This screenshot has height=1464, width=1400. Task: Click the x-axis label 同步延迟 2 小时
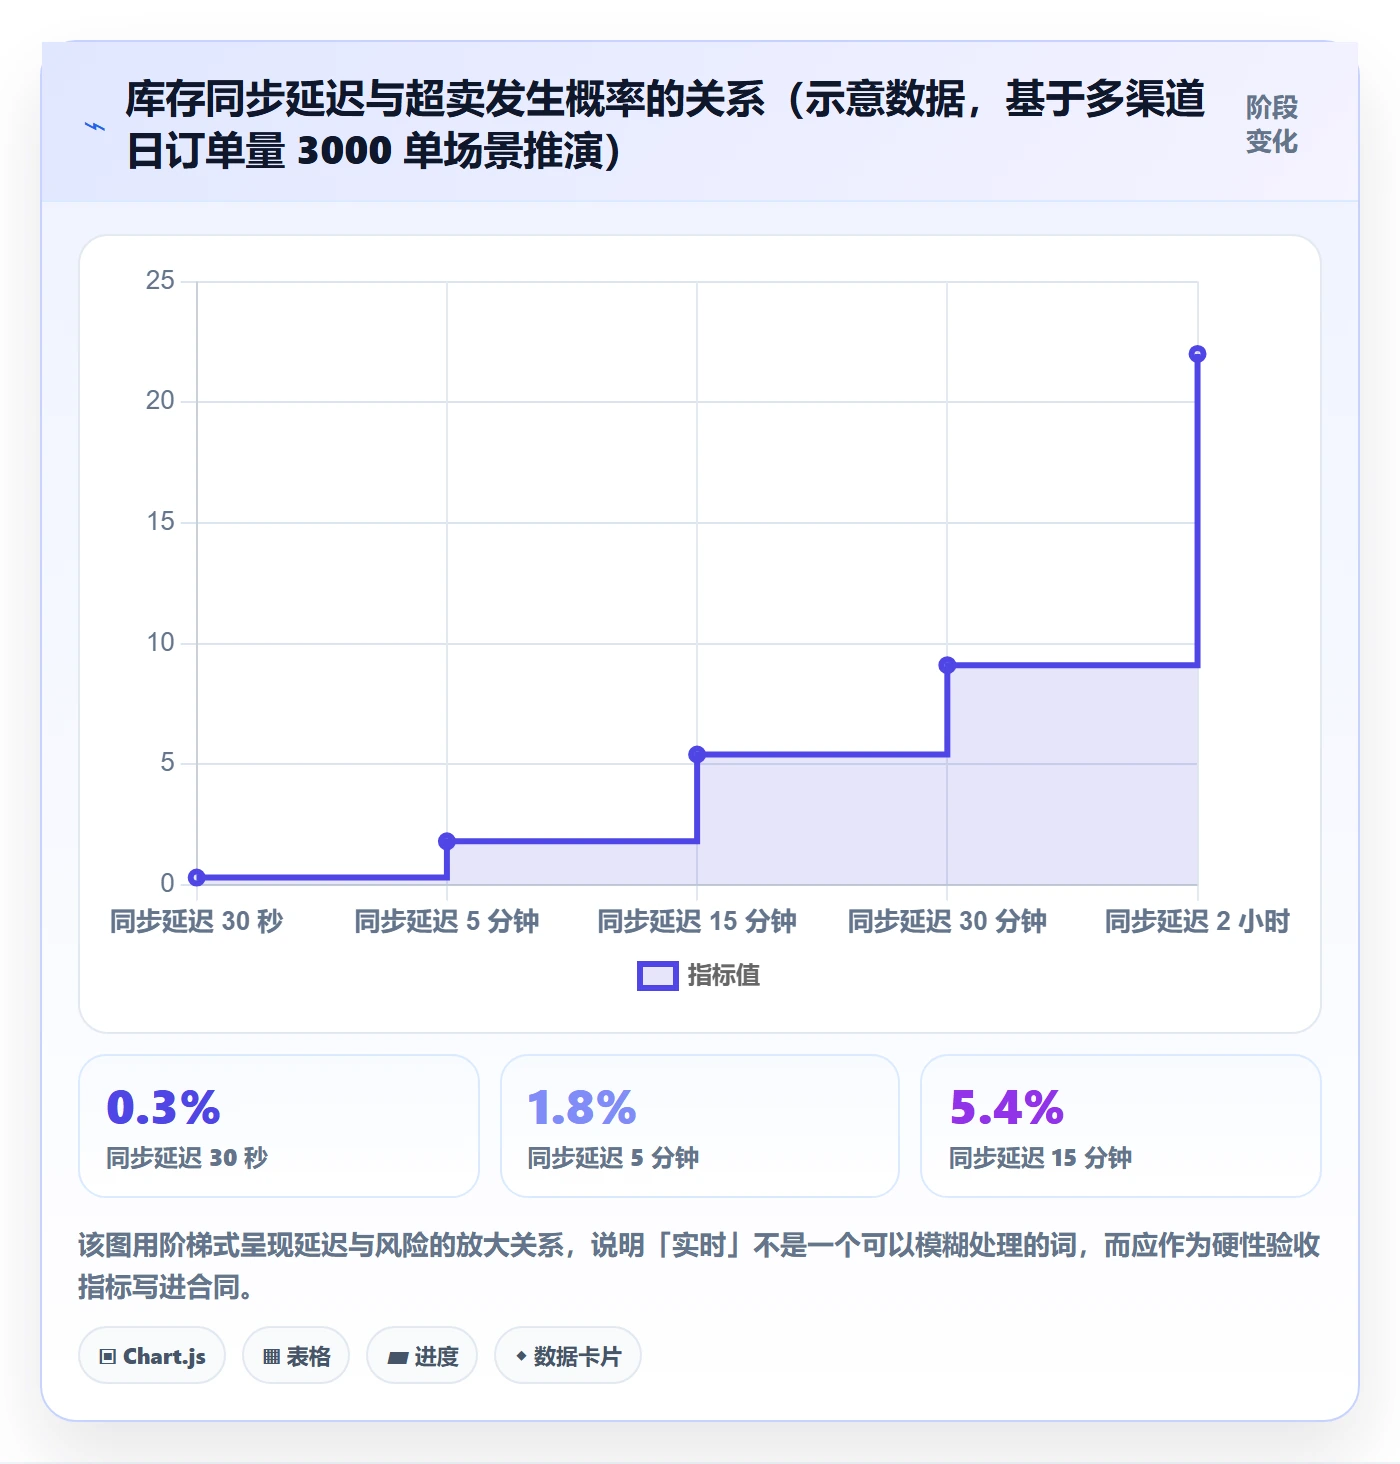pos(1197,921)
